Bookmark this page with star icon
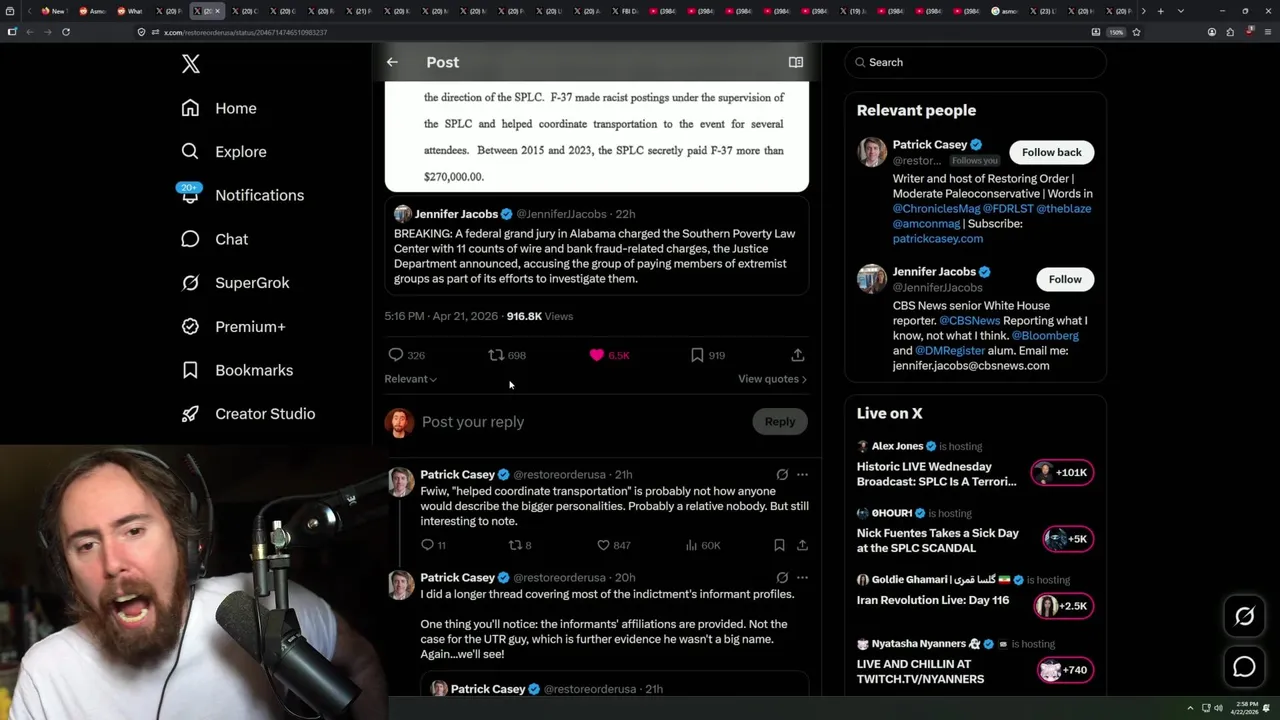This screenshot has width=1280, height=720. pyautogui.click(x=1136, y=32)
